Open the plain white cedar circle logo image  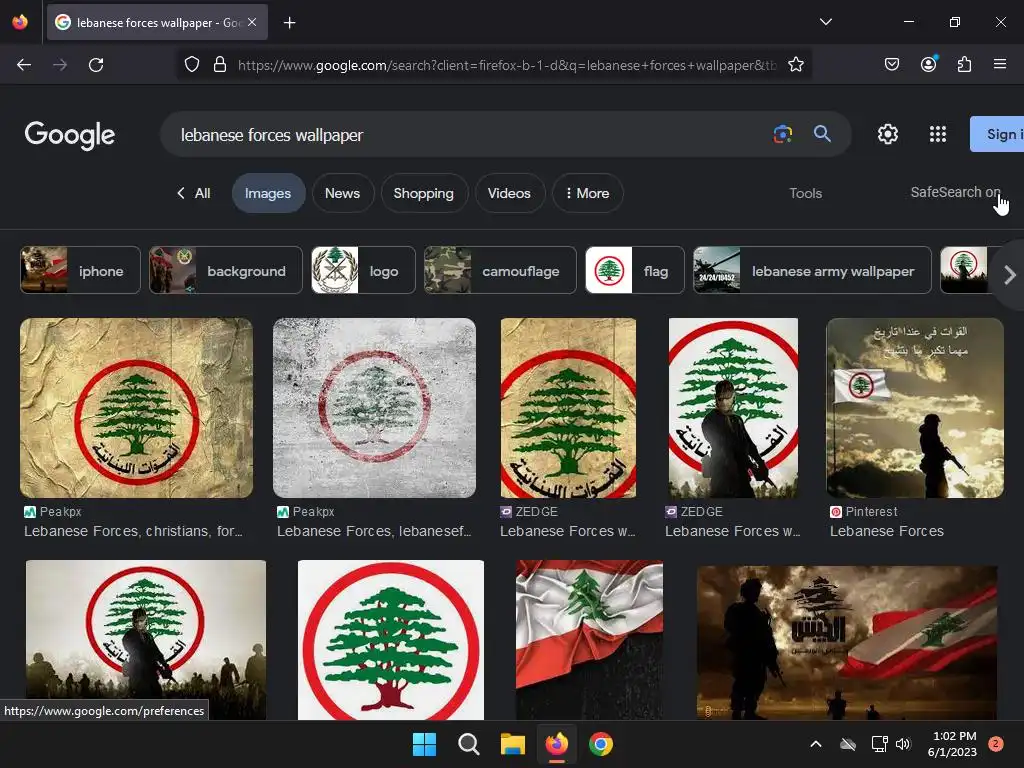[391, 640]
